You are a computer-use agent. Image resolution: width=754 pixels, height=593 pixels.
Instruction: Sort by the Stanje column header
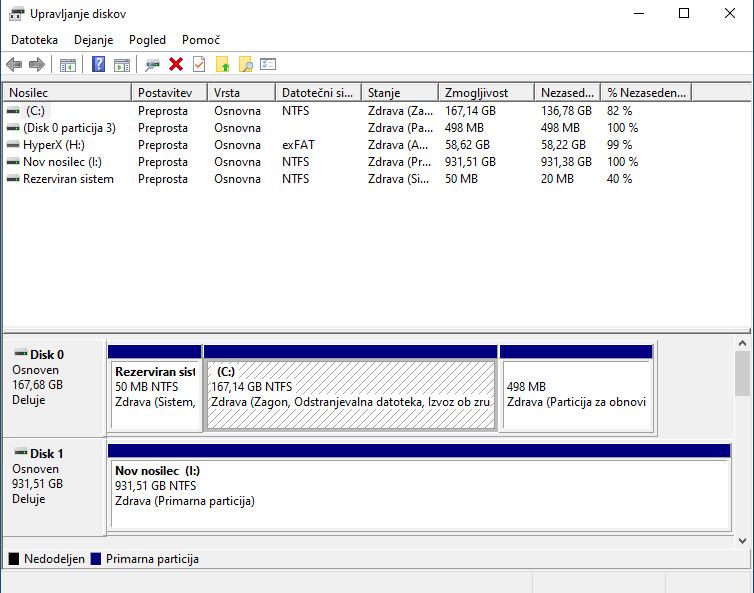click(400, 92)
